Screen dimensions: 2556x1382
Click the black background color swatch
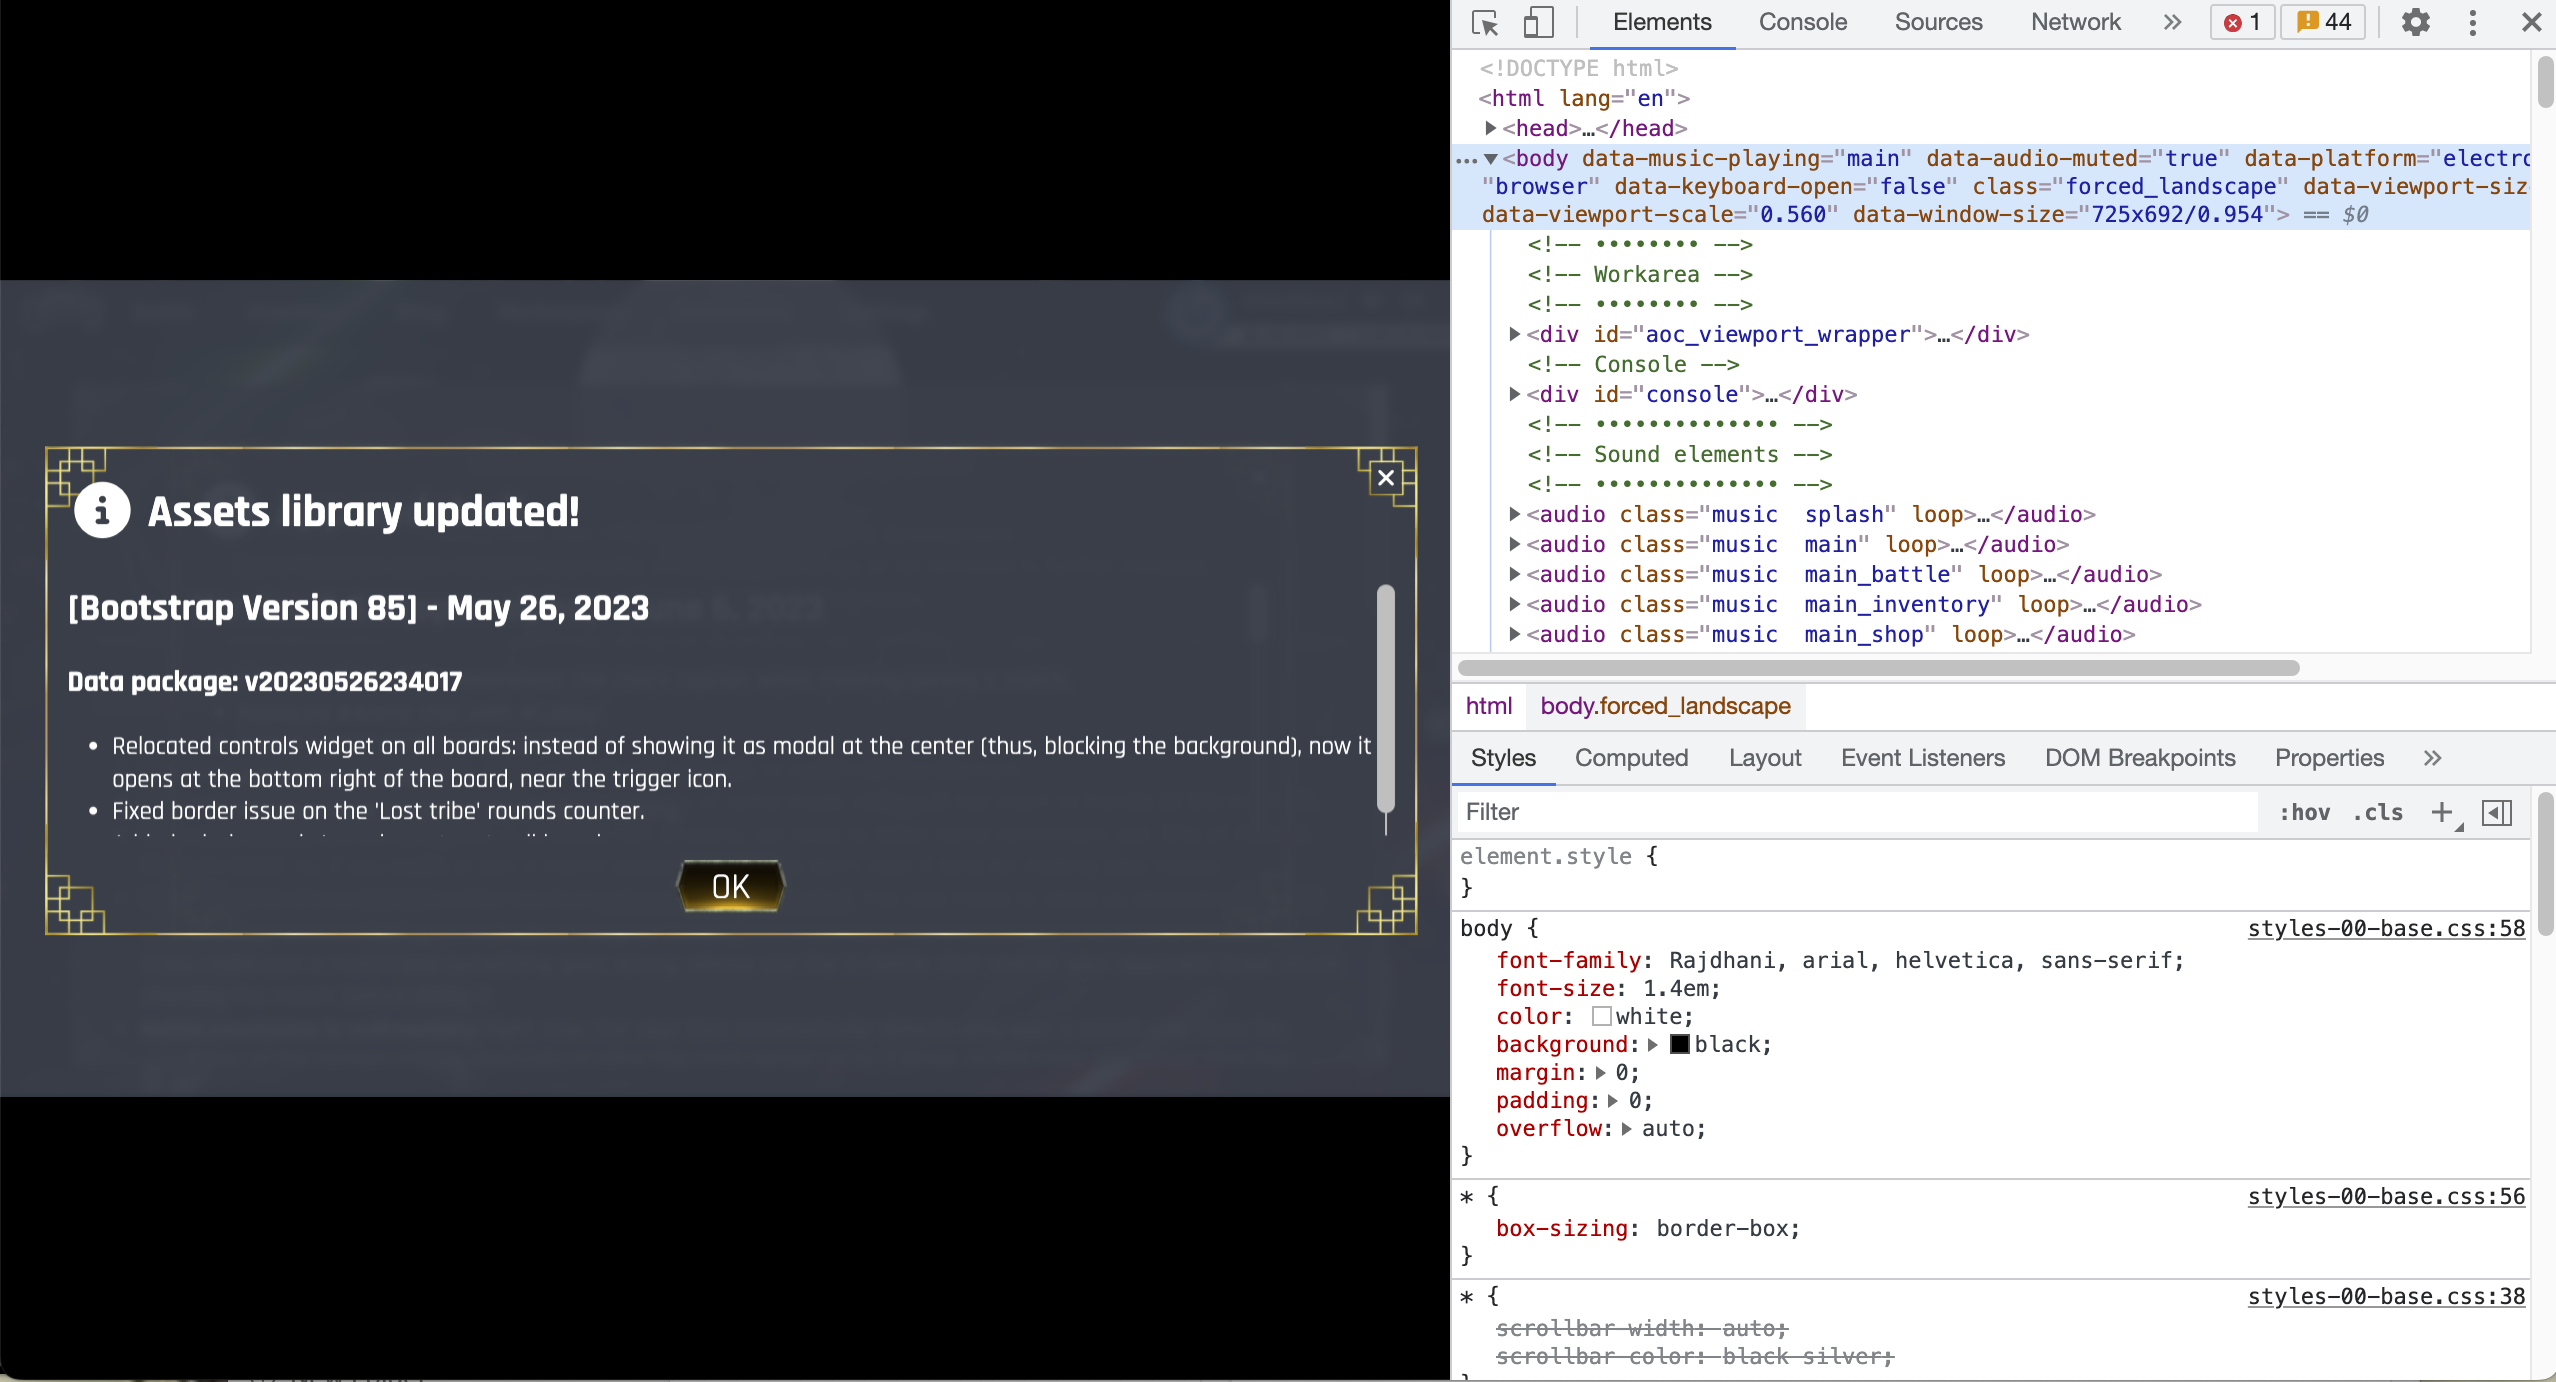tap(1680, 1045)
